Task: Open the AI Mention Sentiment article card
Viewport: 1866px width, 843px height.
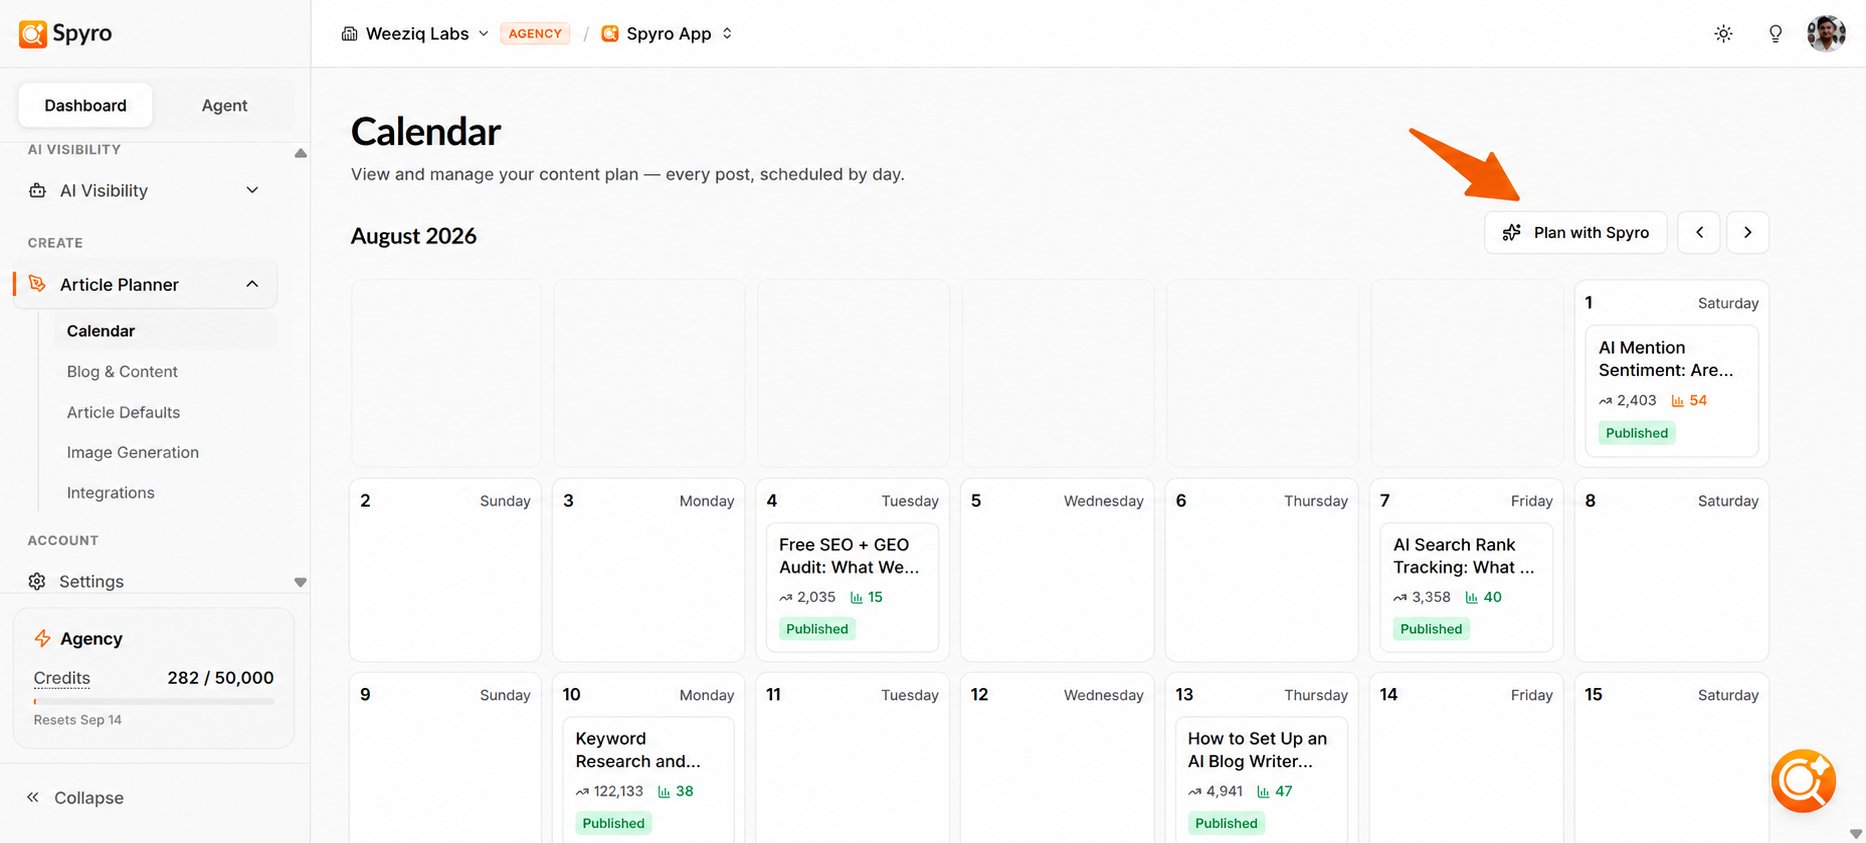Action: [x=1672, y=391]
